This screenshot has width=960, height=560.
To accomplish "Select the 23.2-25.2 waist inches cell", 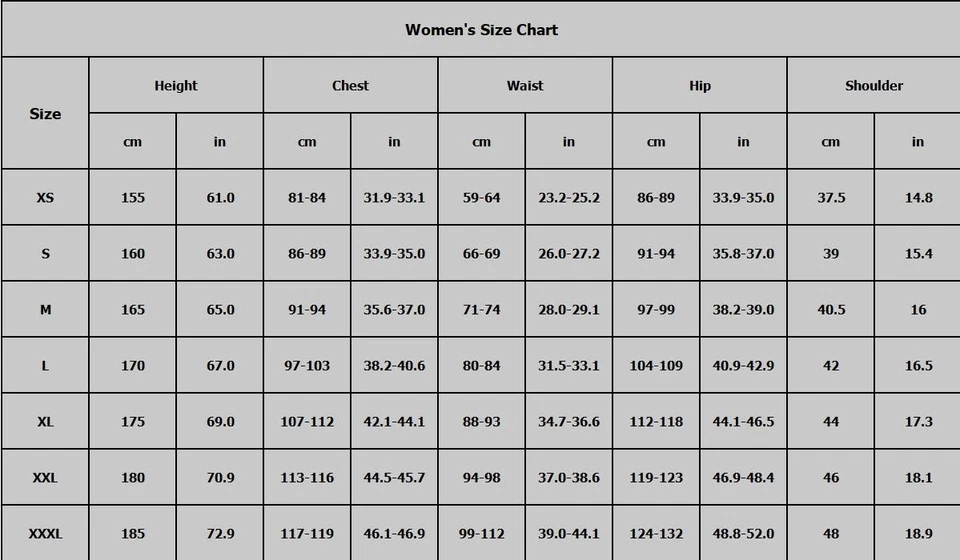I will [x=569, y=198].
